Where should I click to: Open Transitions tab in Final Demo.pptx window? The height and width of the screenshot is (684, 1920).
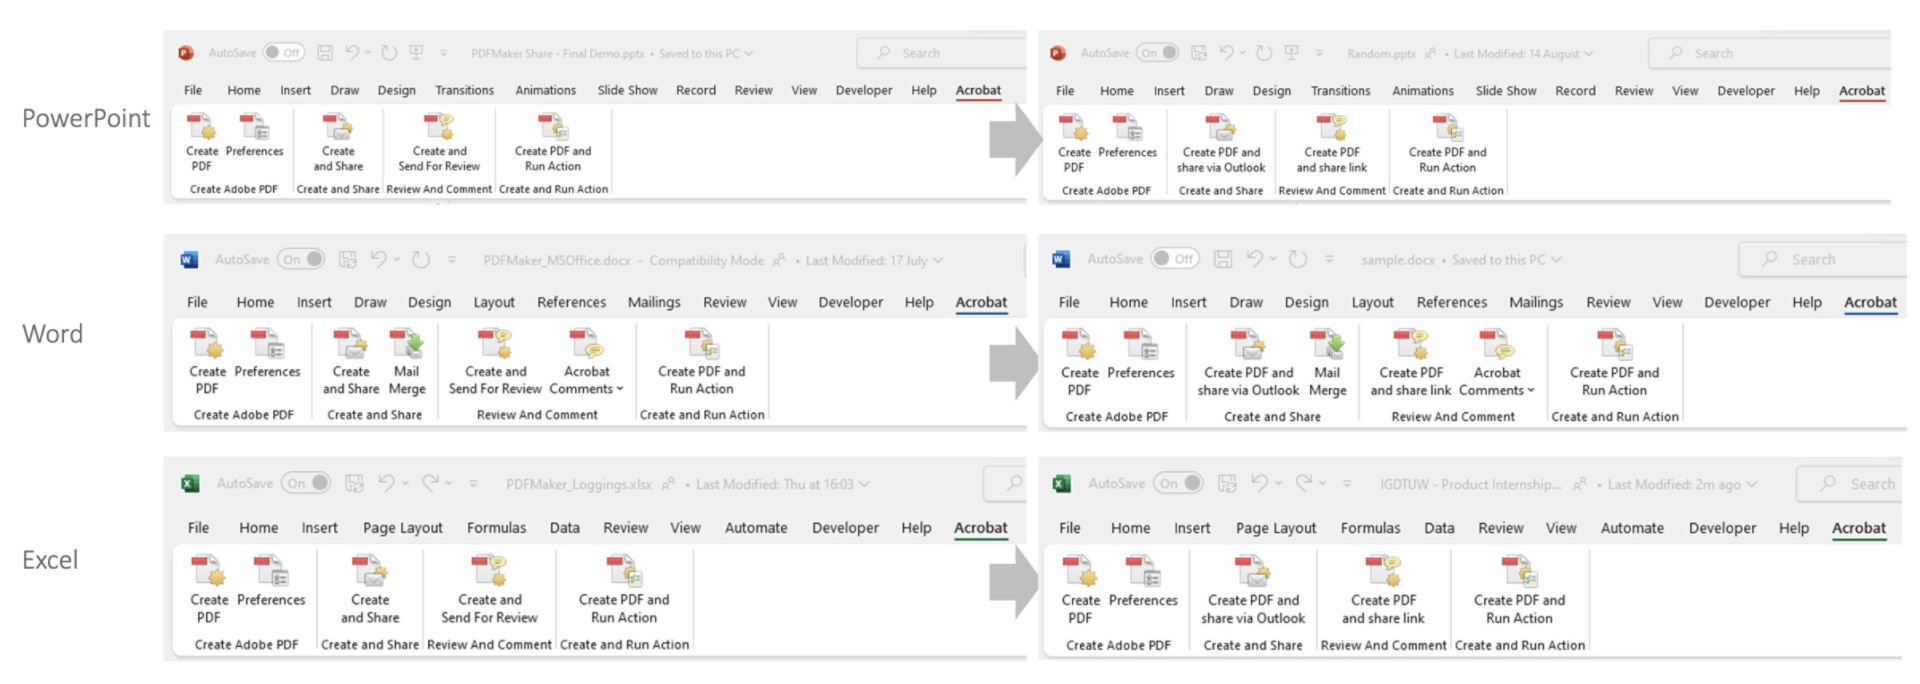pyautogui.click(x=464, y=90)
